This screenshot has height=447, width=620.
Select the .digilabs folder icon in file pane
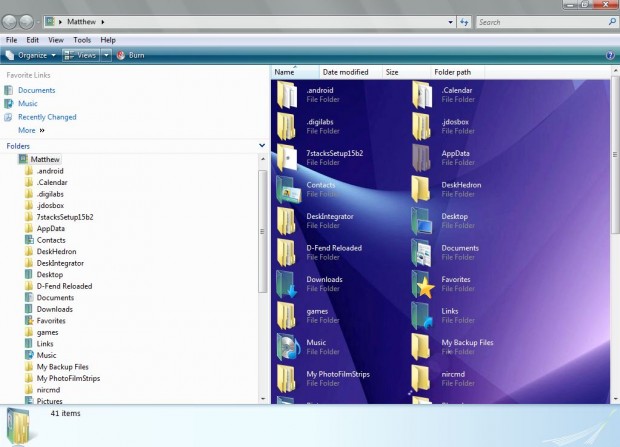pos(286,126)
